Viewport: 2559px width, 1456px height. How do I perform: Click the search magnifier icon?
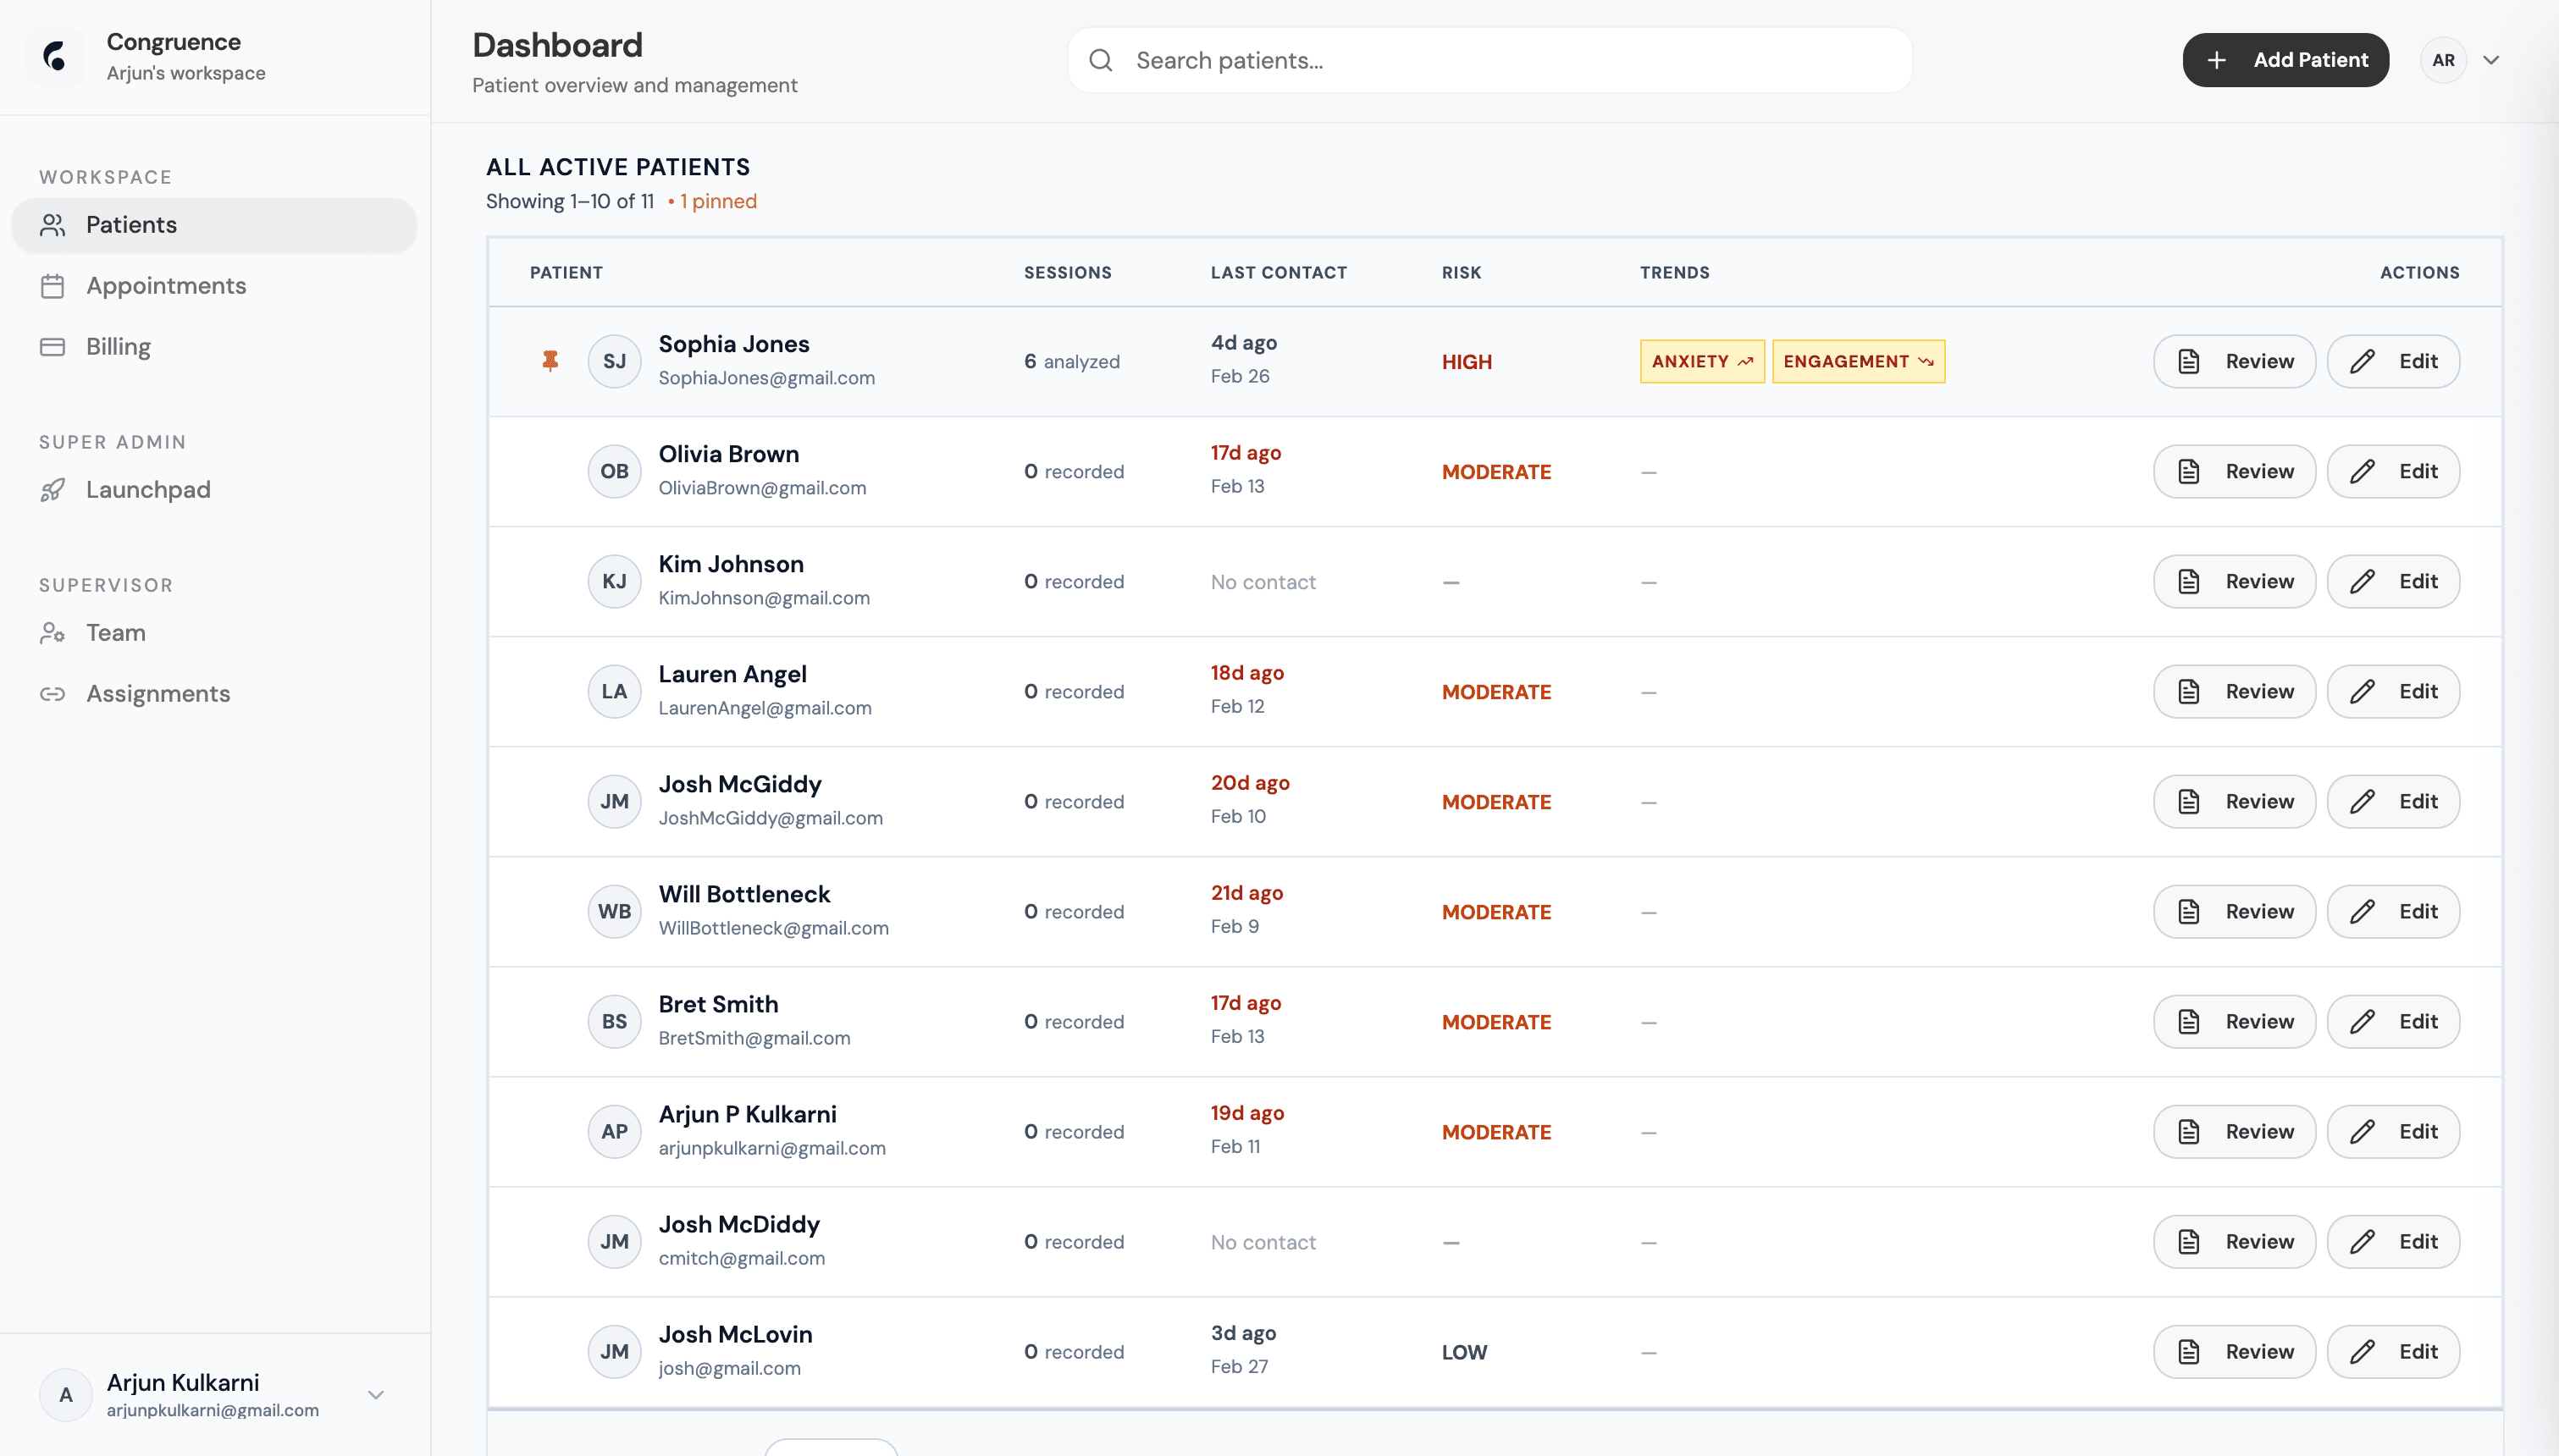click(x=1101, y=60)
